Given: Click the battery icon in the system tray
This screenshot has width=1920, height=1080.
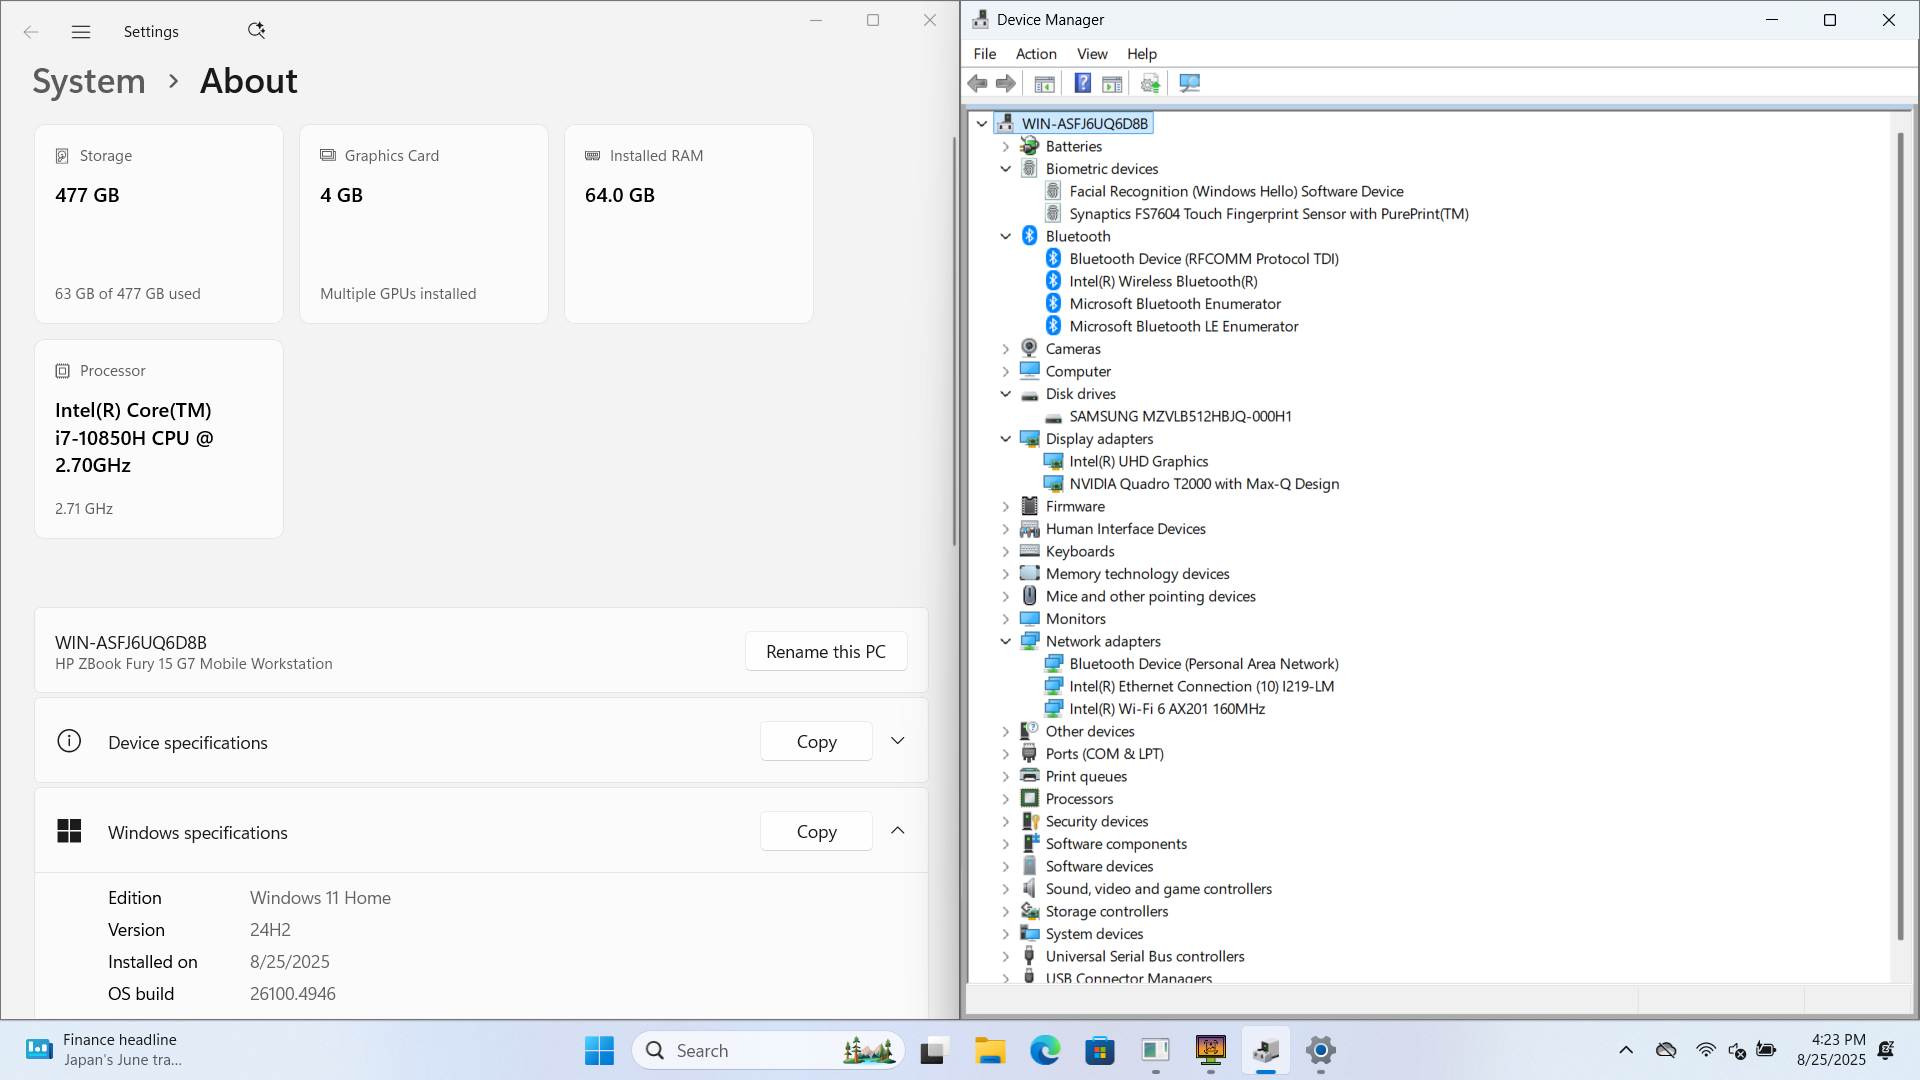Looking at the screenshot, I should point(1766,1050).
